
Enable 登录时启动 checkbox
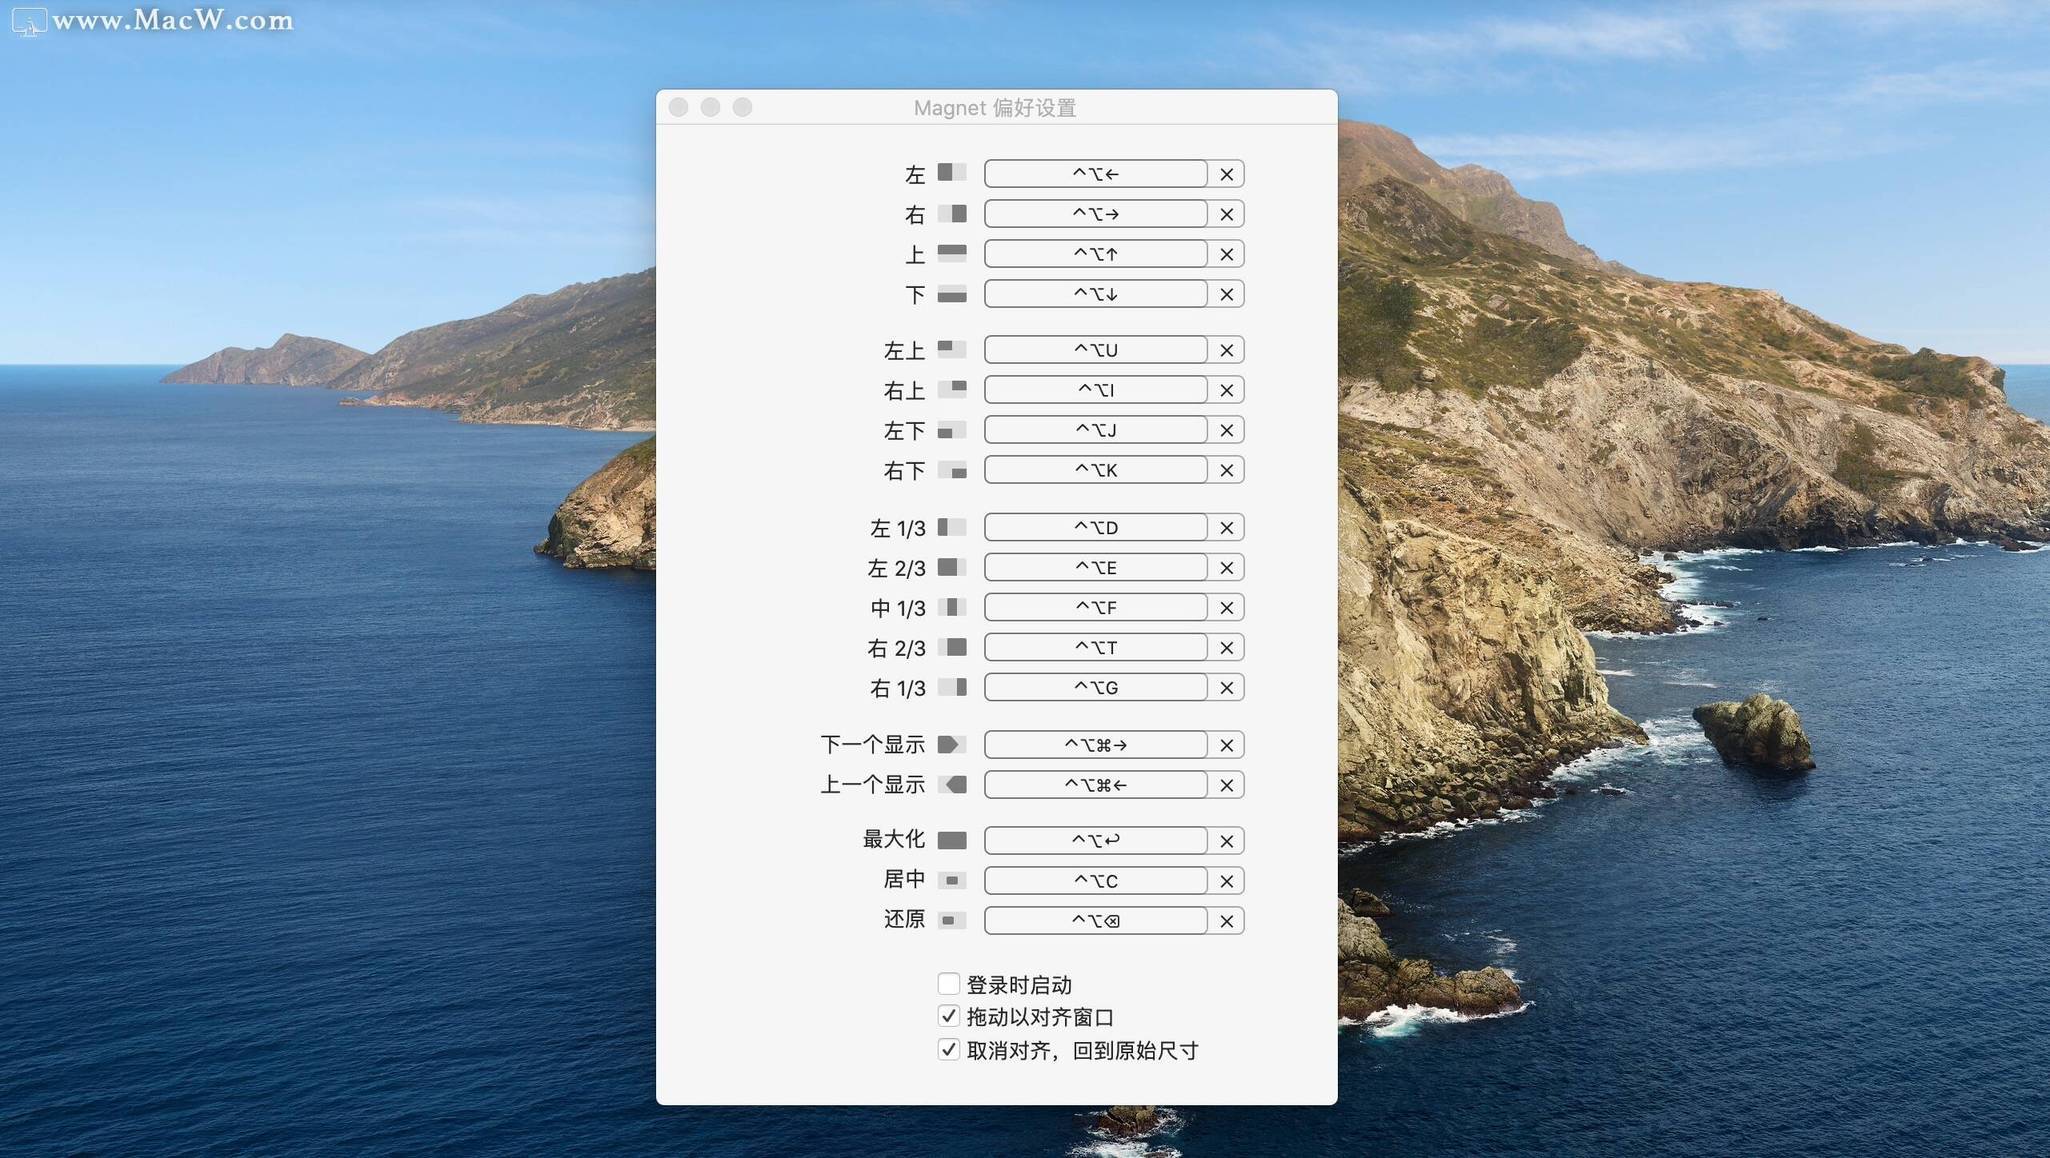[x=948, y=984]
